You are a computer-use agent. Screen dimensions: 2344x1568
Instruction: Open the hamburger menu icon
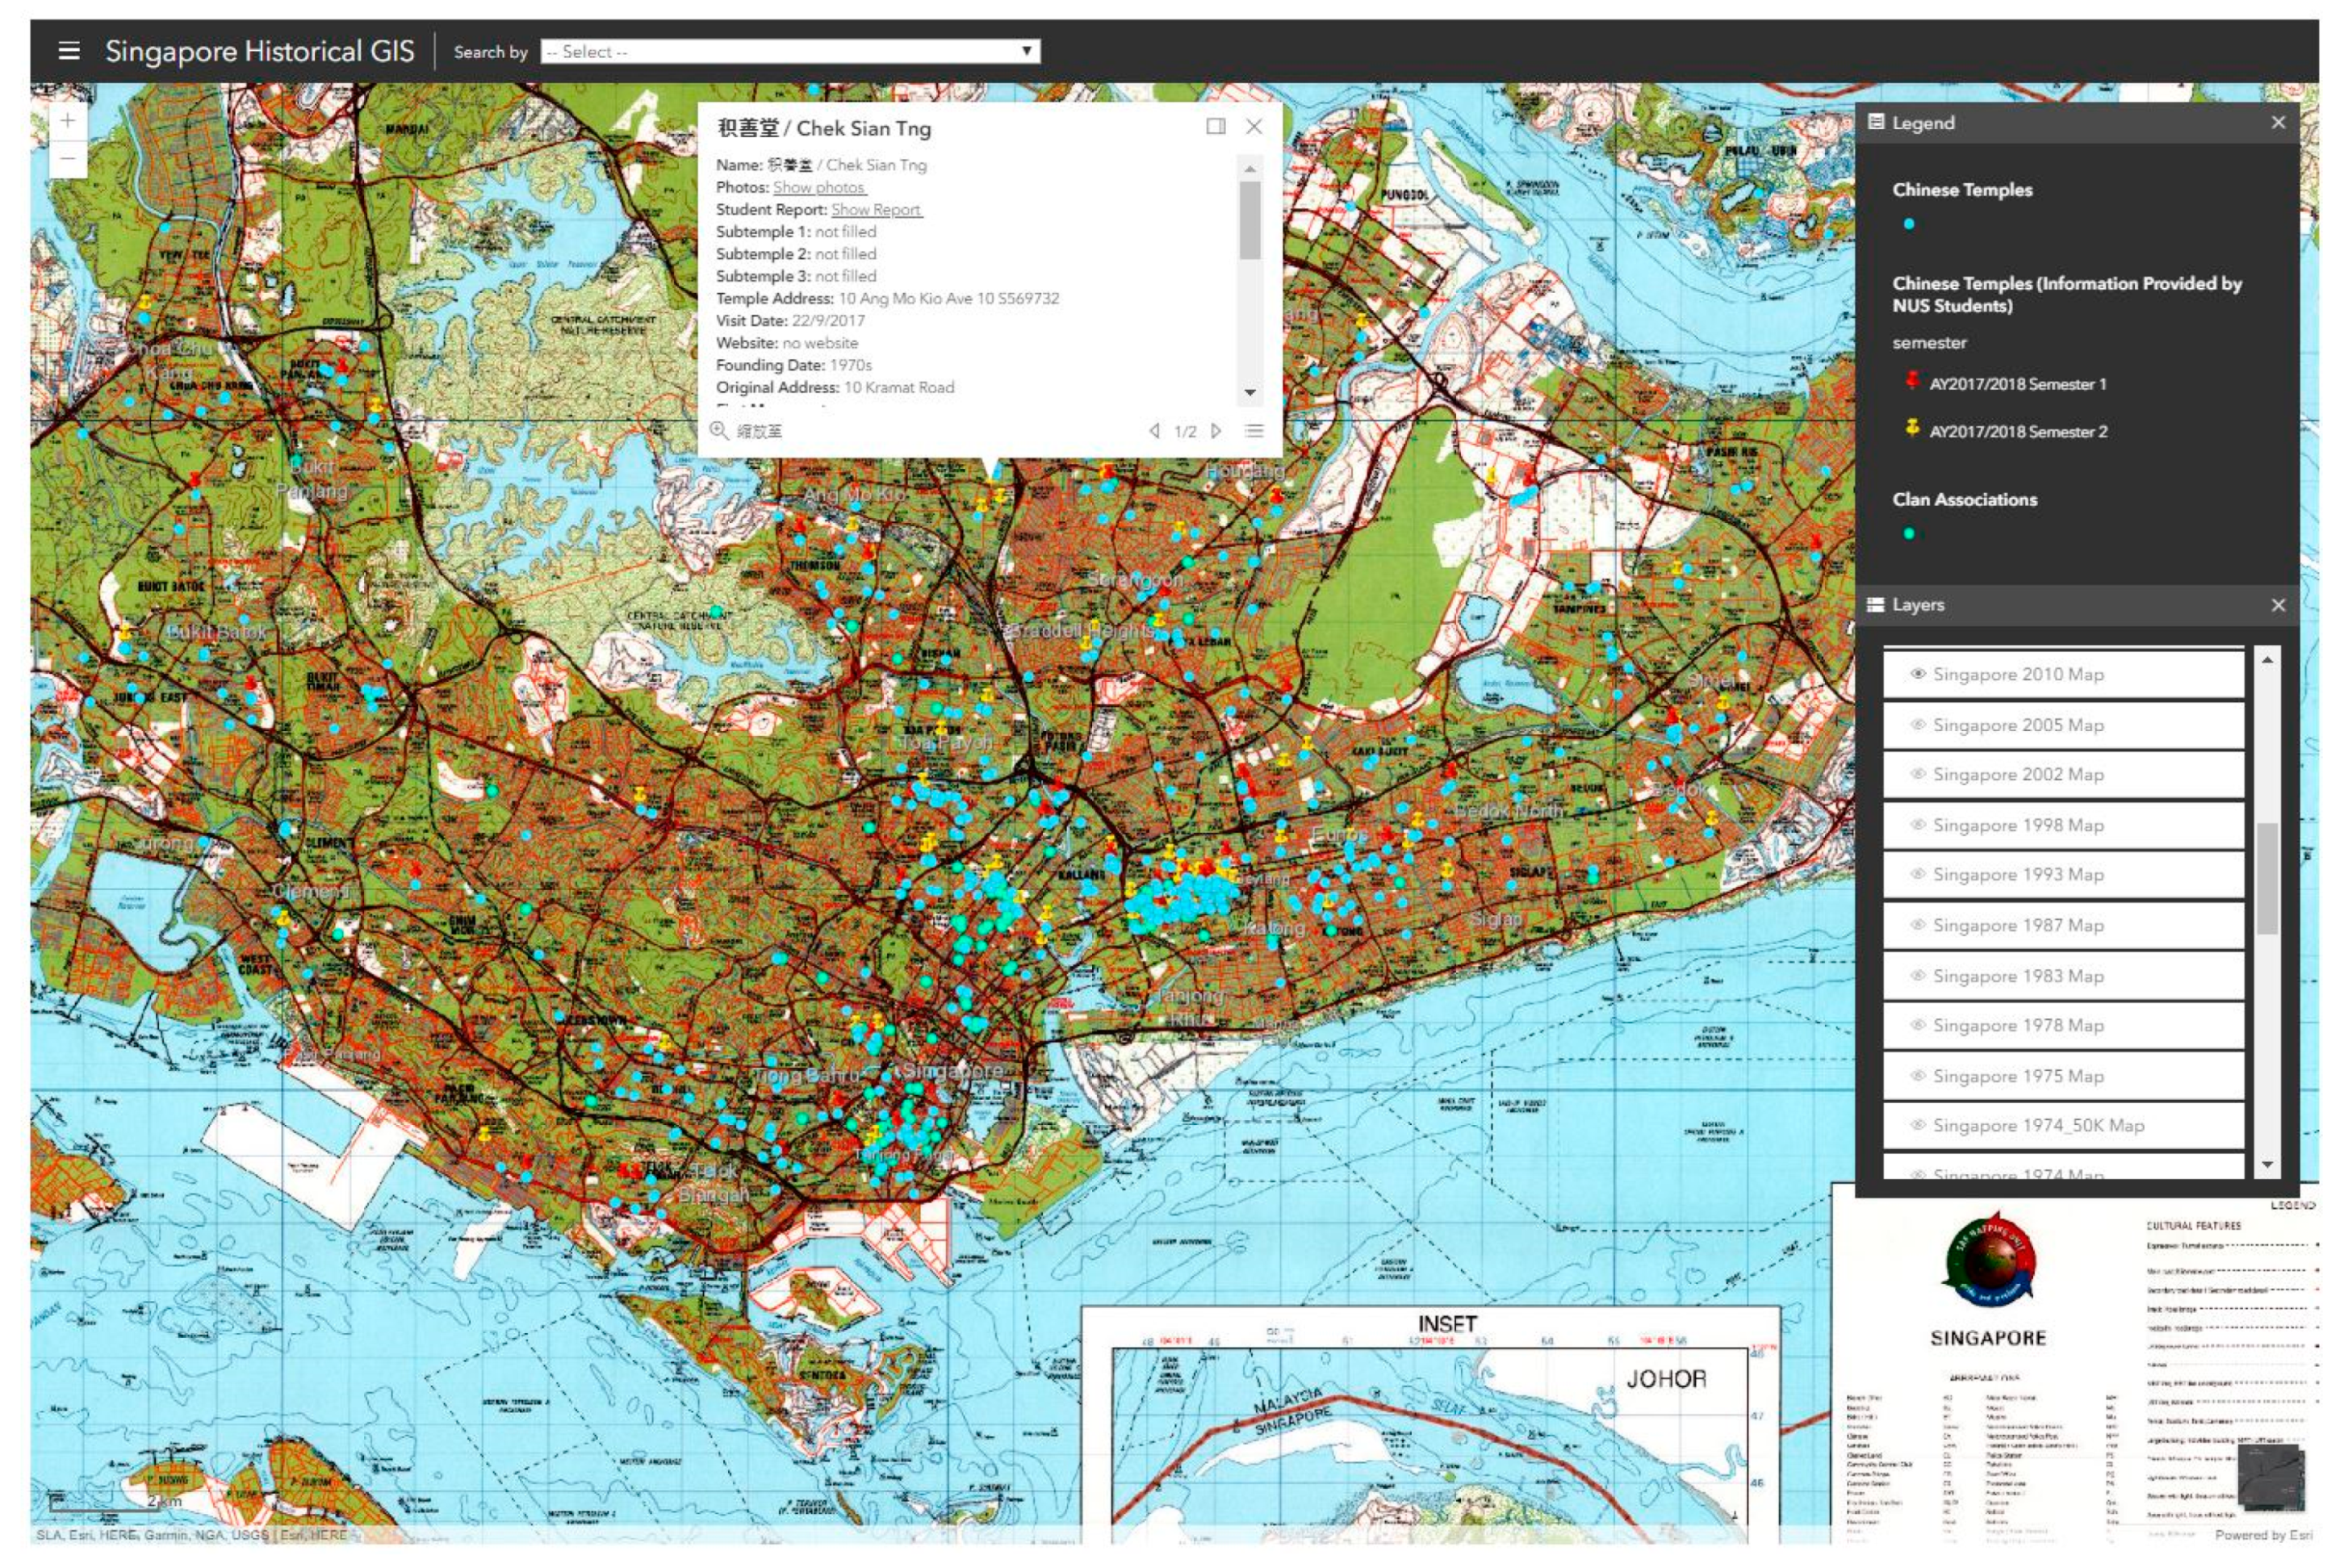[x=69, y=51]
